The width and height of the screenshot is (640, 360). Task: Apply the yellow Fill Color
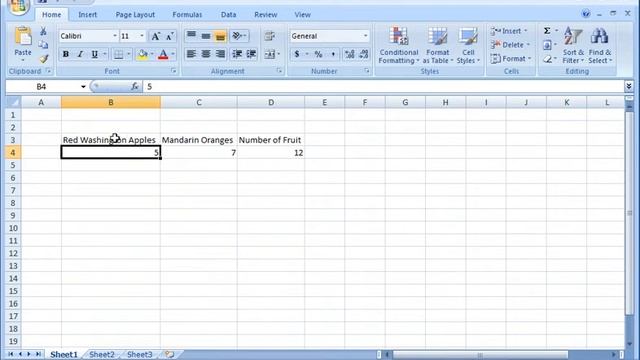point(142,54)
